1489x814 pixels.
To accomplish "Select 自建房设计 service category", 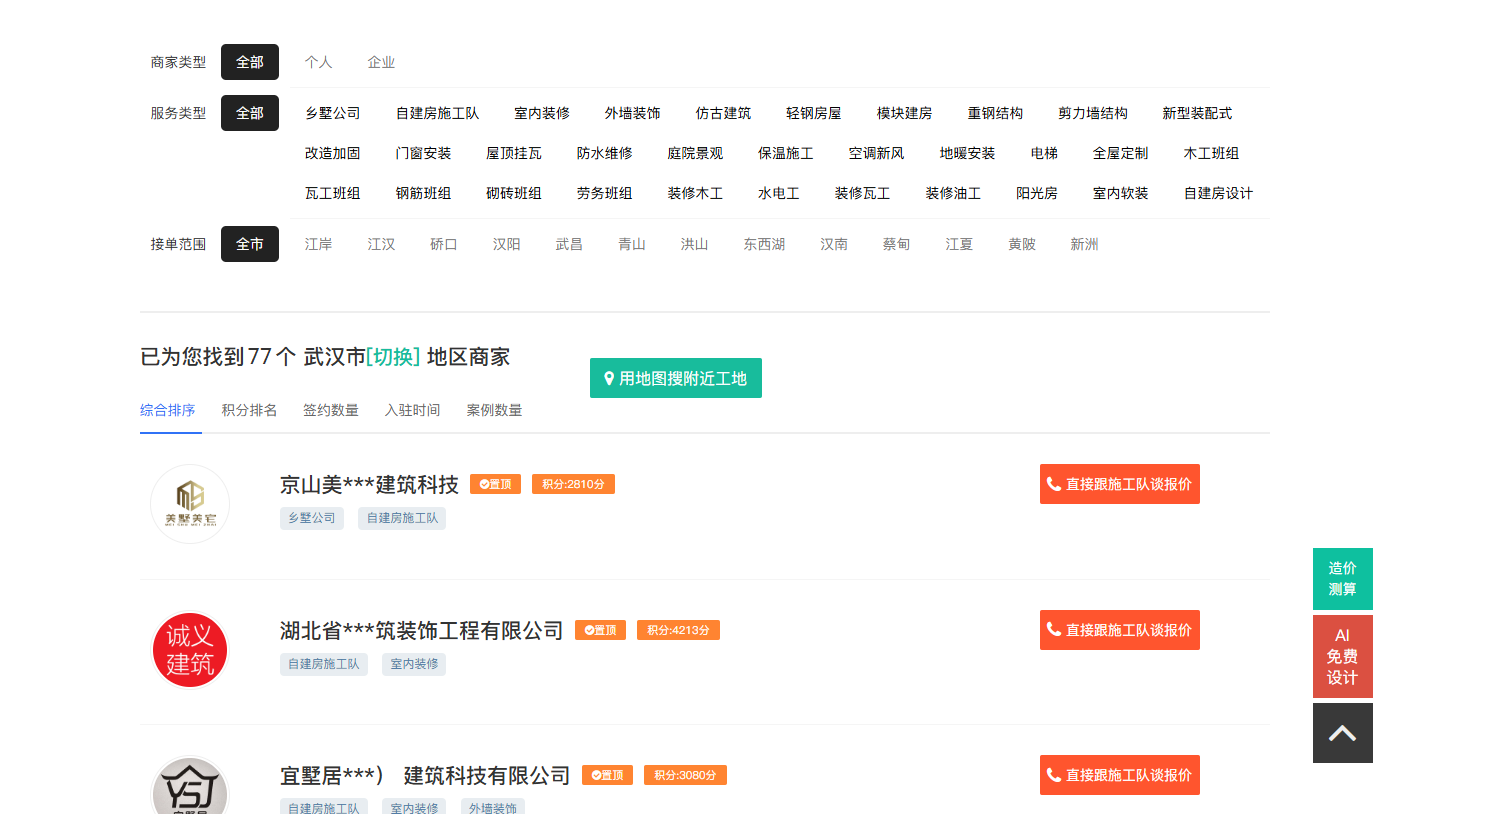I will [1218, 193].
